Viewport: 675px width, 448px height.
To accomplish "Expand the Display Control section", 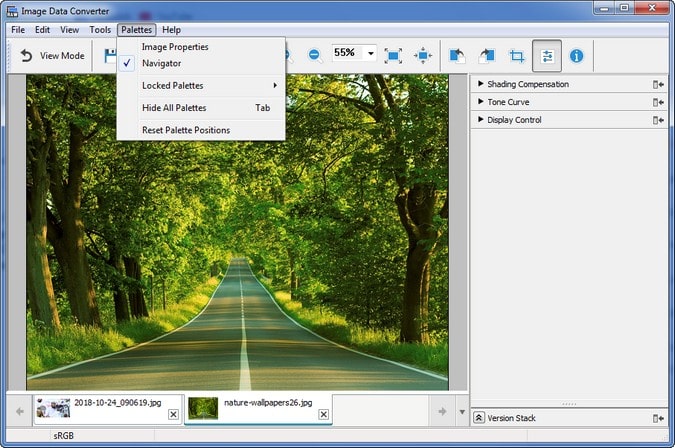I will (481, 120).
